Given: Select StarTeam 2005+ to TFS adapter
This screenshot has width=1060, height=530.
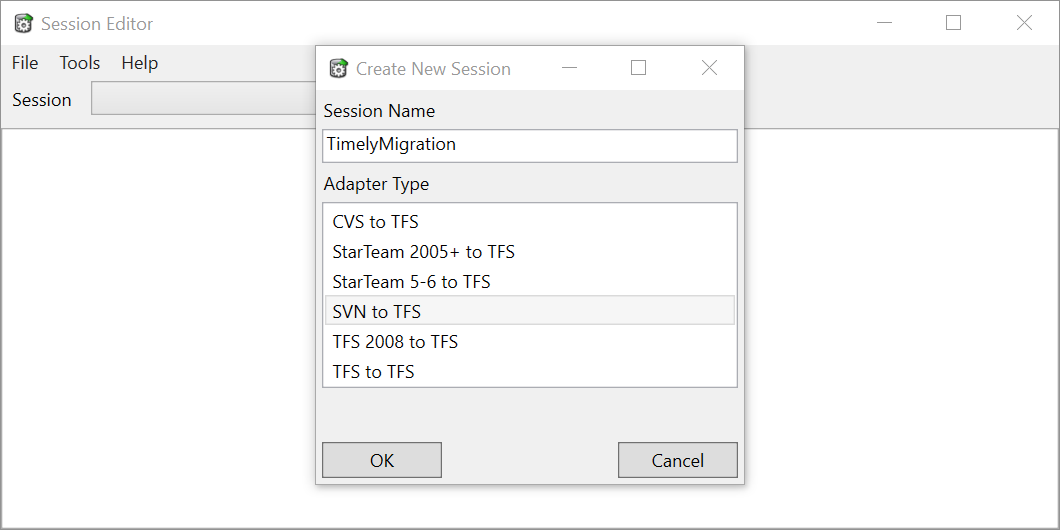Looking at the screenshot, I should pos(530,251).
